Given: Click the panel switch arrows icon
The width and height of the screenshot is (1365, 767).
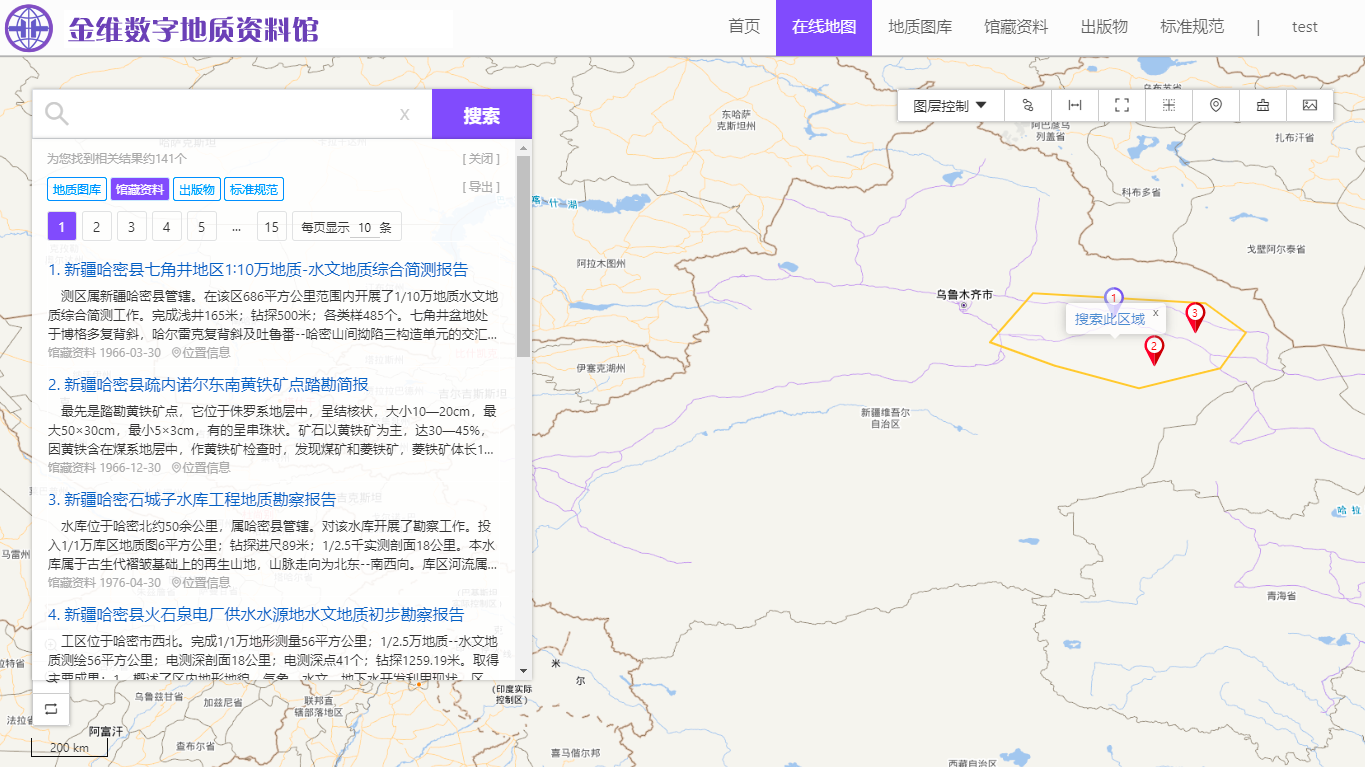Looking at the screenshot, I should click(x=51, y=708).
